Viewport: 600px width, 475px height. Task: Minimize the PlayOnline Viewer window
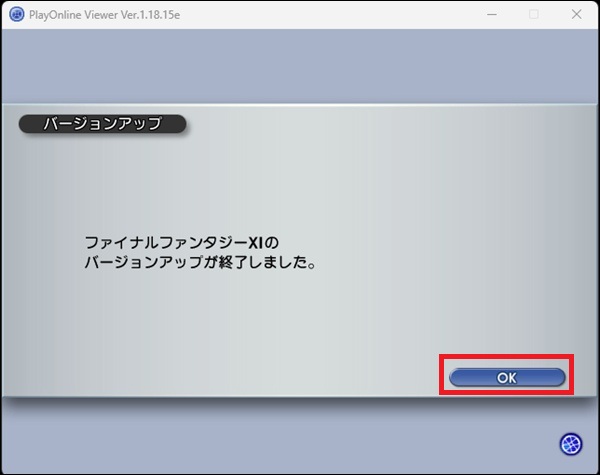pyautogui.click(x=492, y=14)
